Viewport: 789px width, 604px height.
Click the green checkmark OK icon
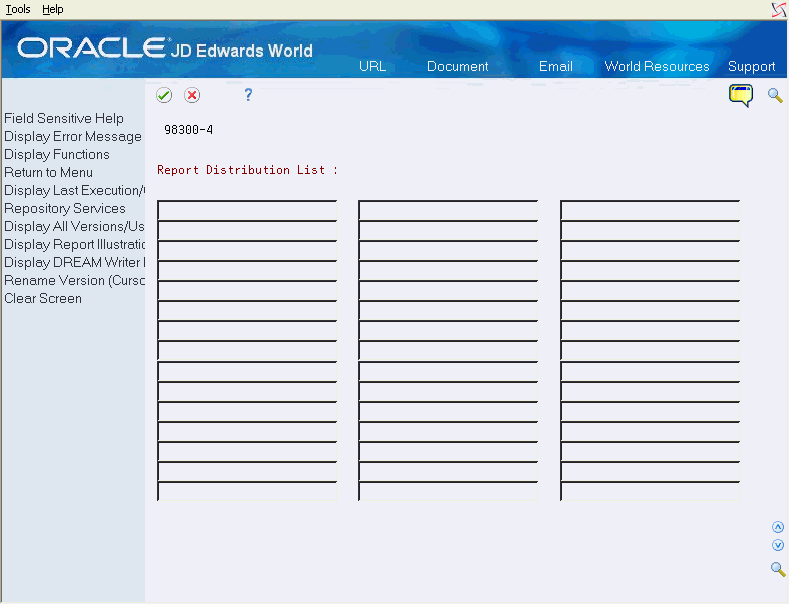(x=164, y=95)
